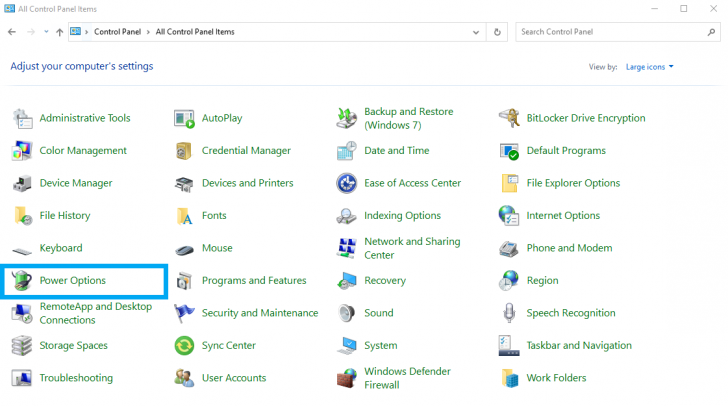Open the AutoPlay icon

tap(184, 118)
